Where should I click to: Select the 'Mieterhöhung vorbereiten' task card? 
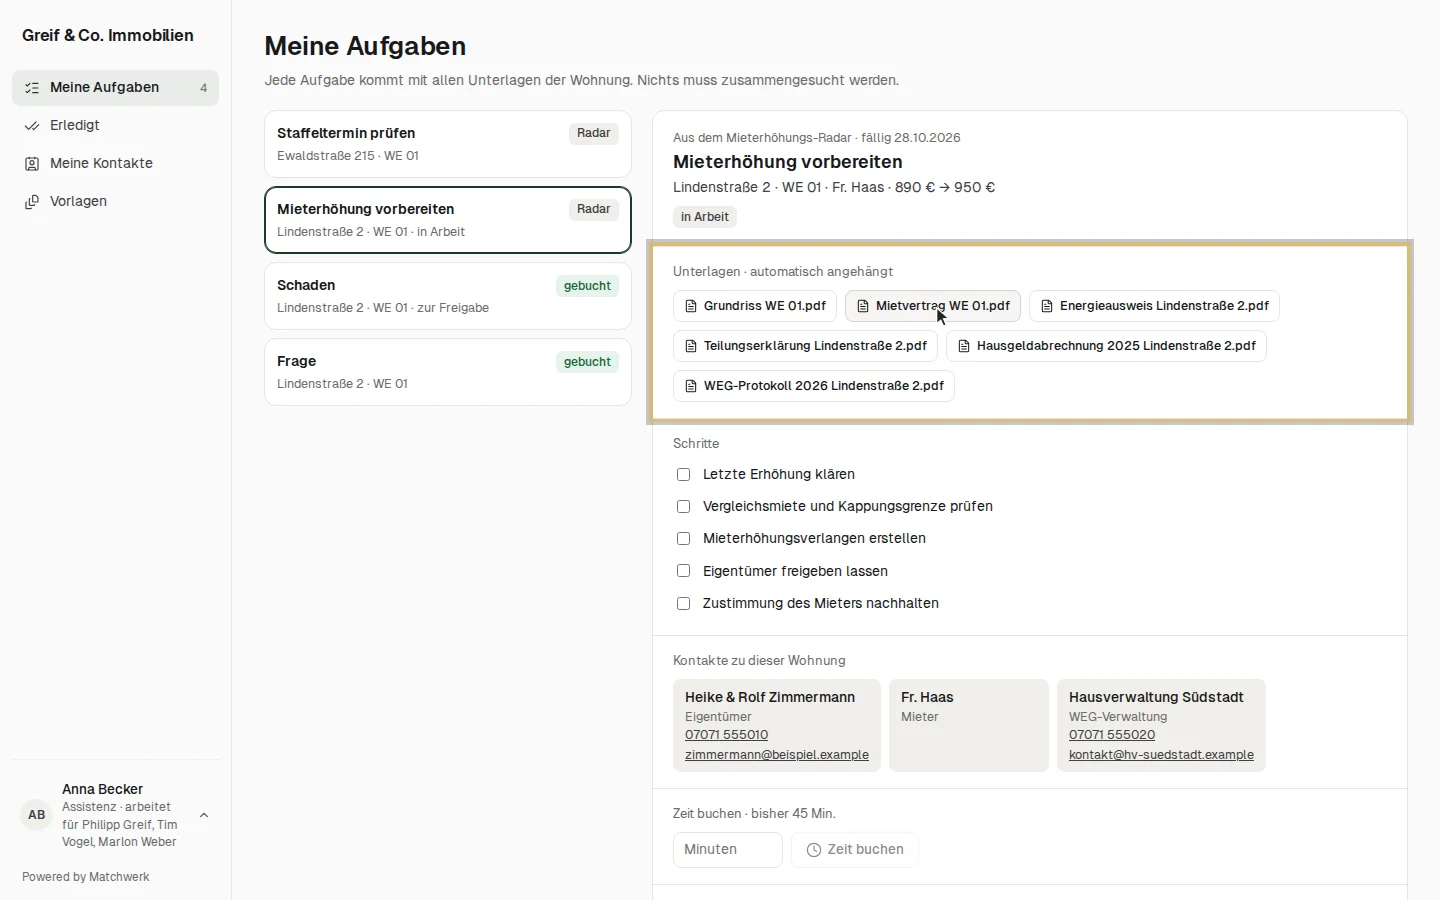point(448,220)
